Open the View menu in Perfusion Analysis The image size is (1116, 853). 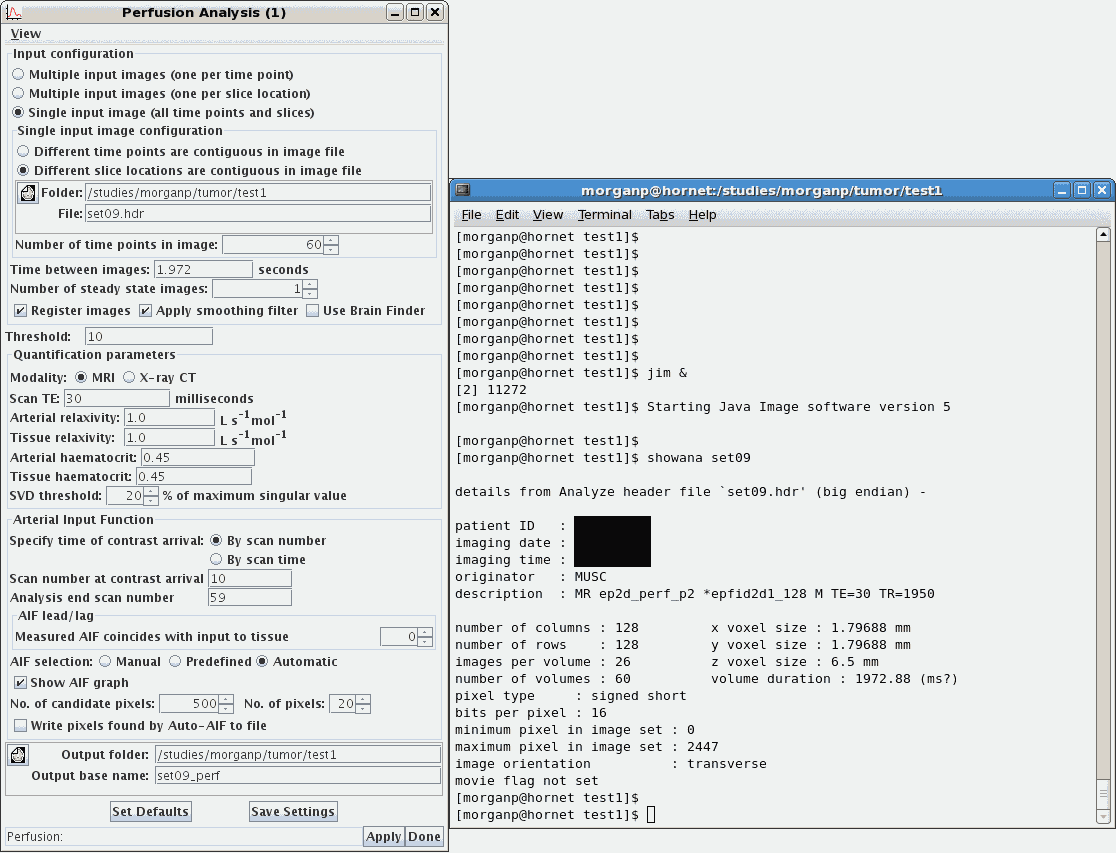coord(26,34)
